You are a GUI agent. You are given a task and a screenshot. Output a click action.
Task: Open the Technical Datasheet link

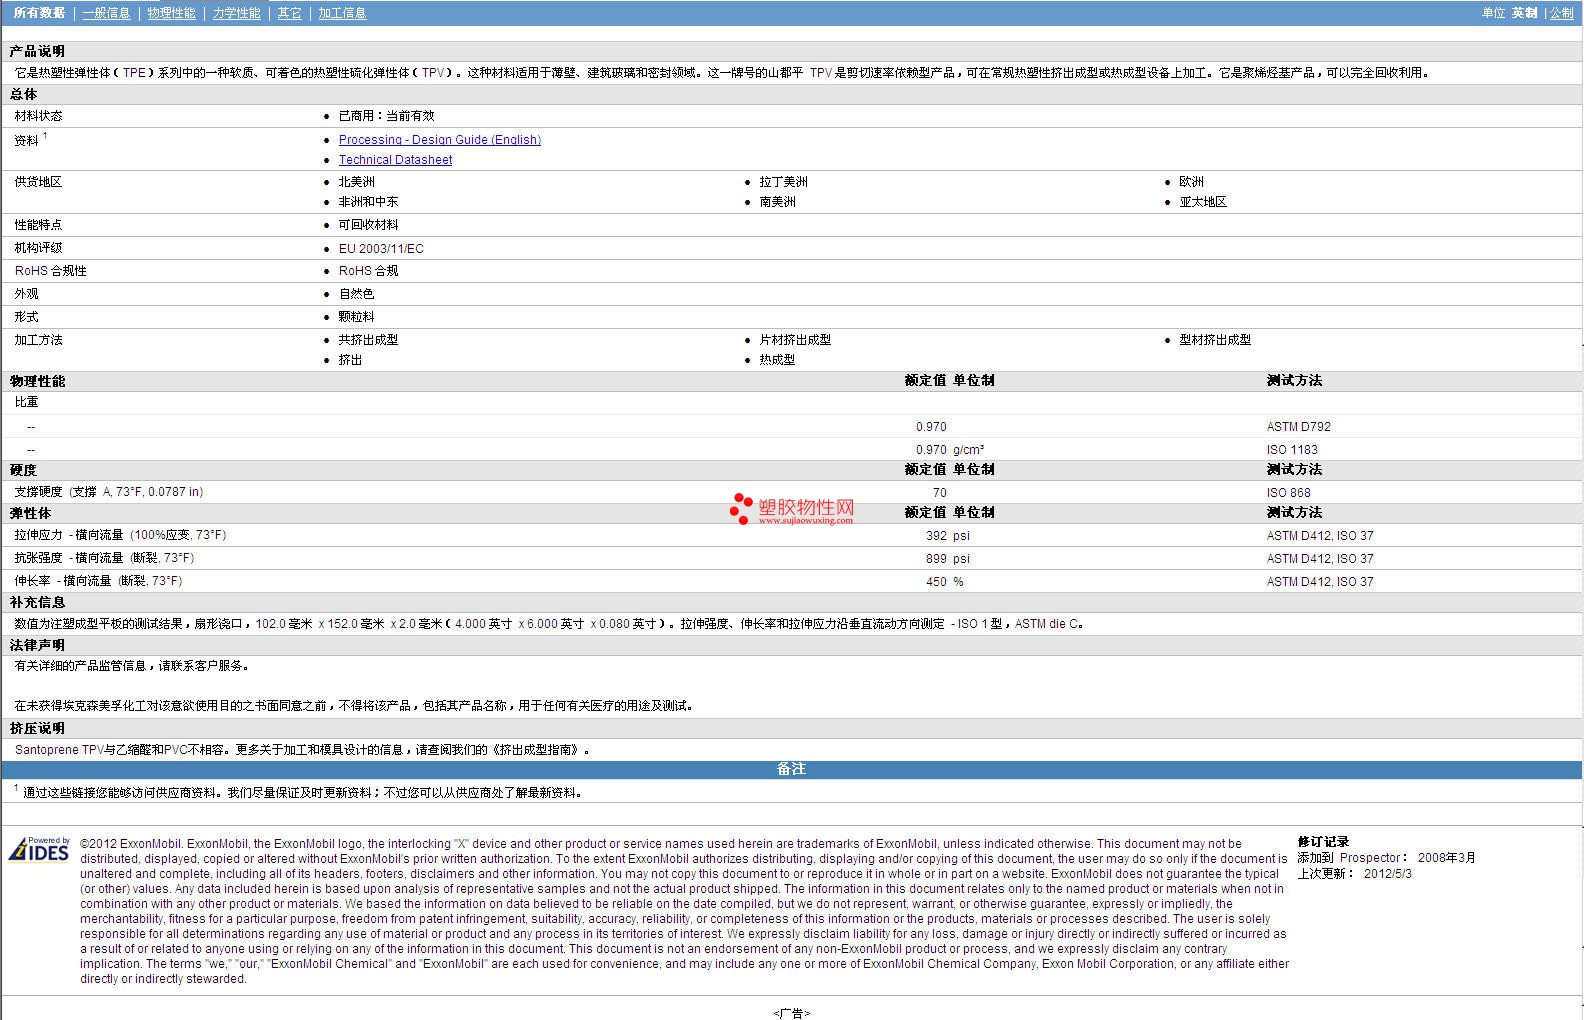[395, 160]
